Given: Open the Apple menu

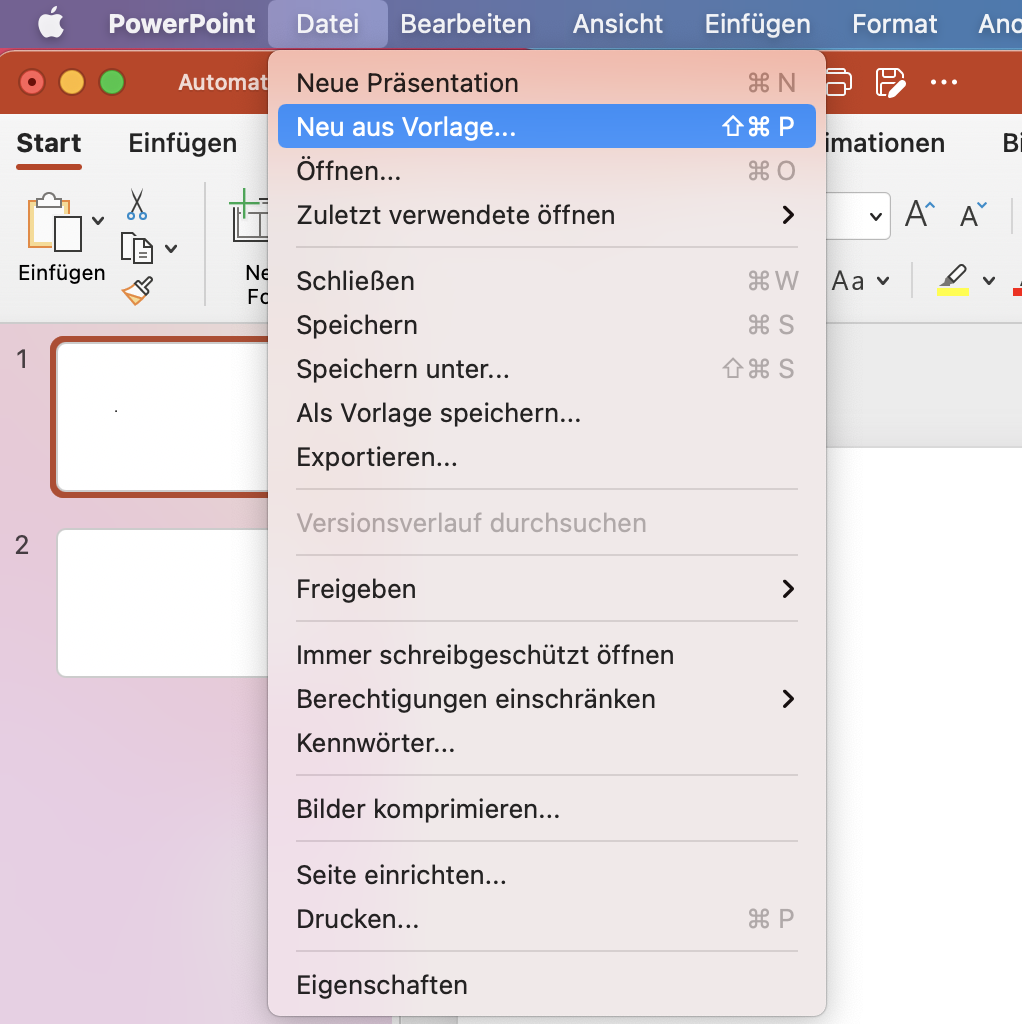Looking at the screenshot, I should [51, 24].
